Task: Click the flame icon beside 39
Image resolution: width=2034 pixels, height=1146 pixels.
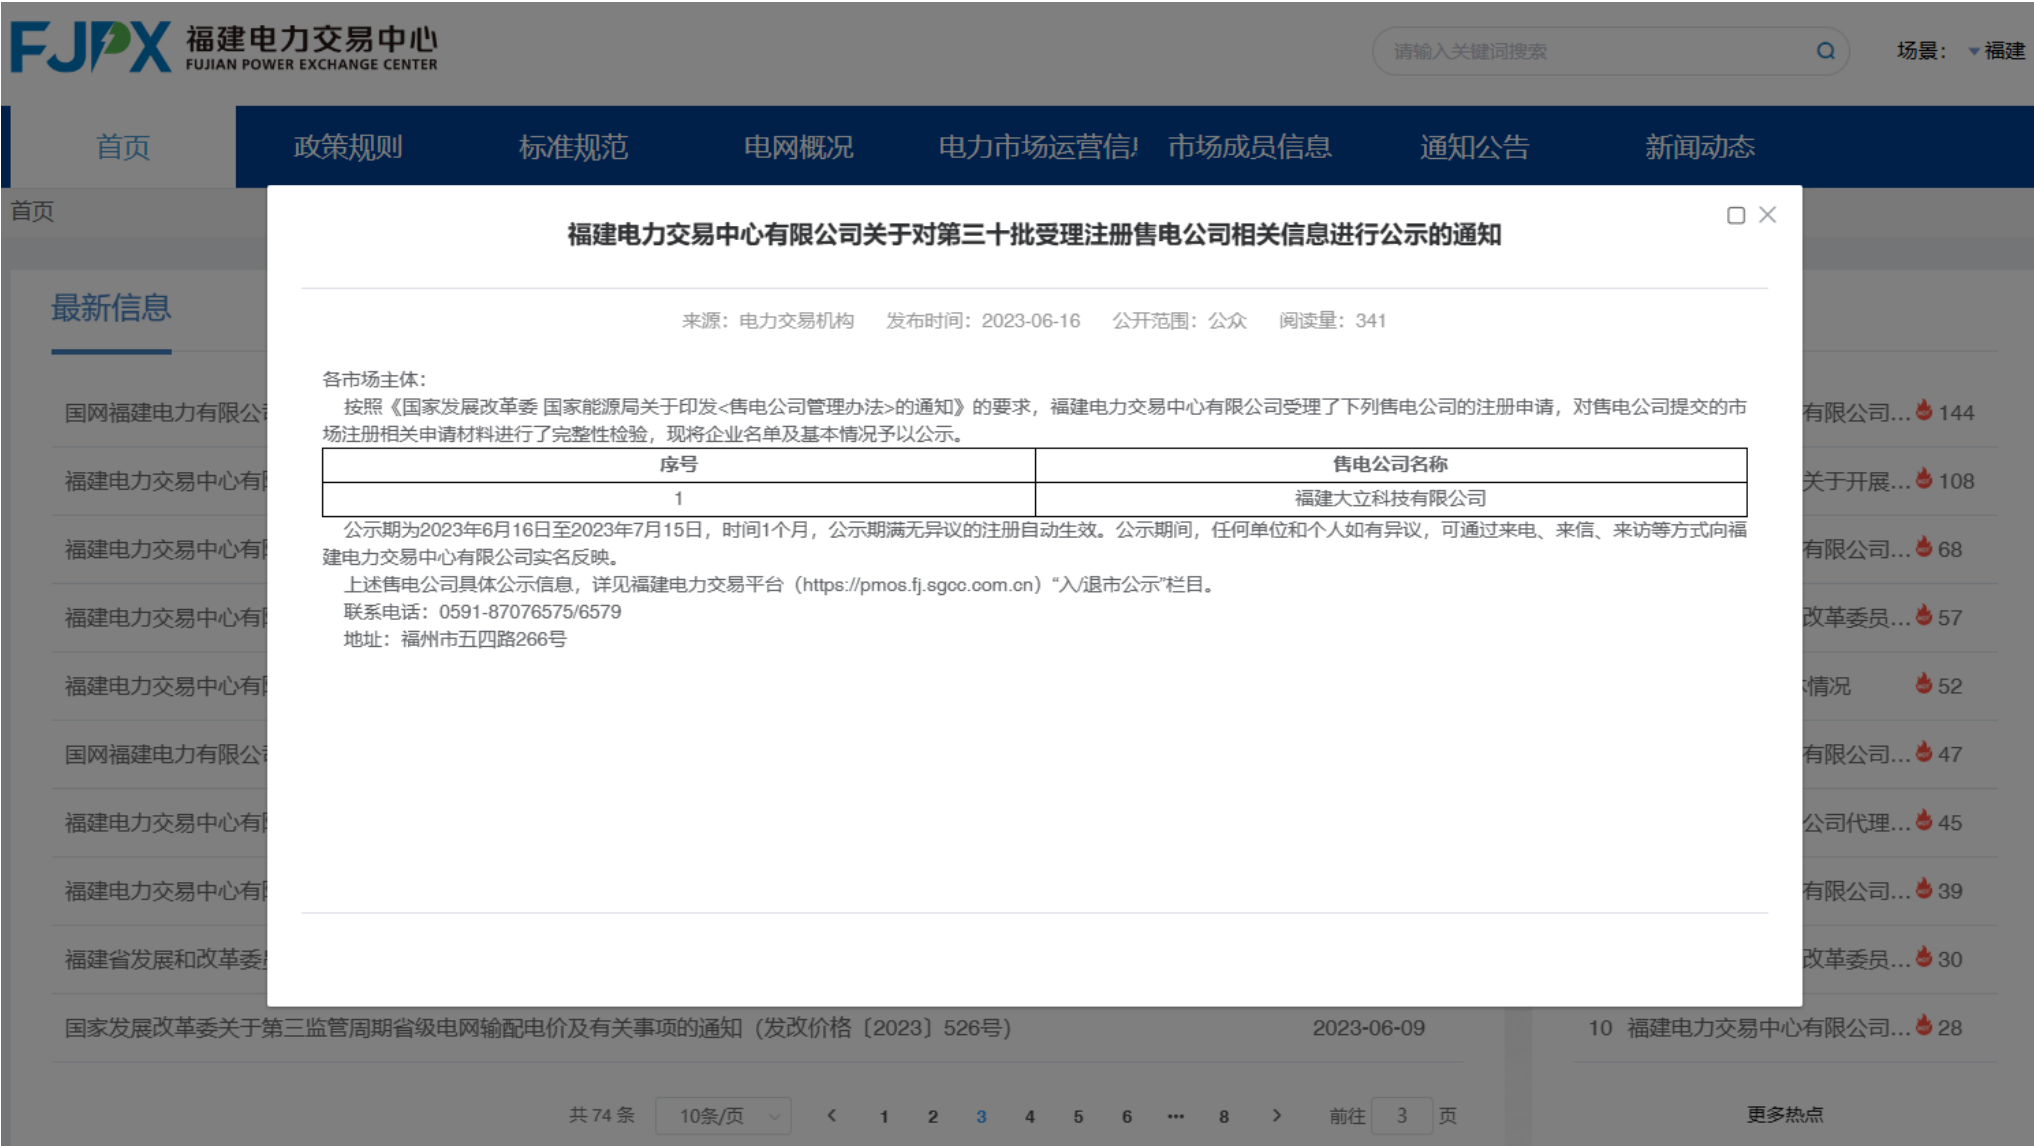Action: pos(1924,889)
